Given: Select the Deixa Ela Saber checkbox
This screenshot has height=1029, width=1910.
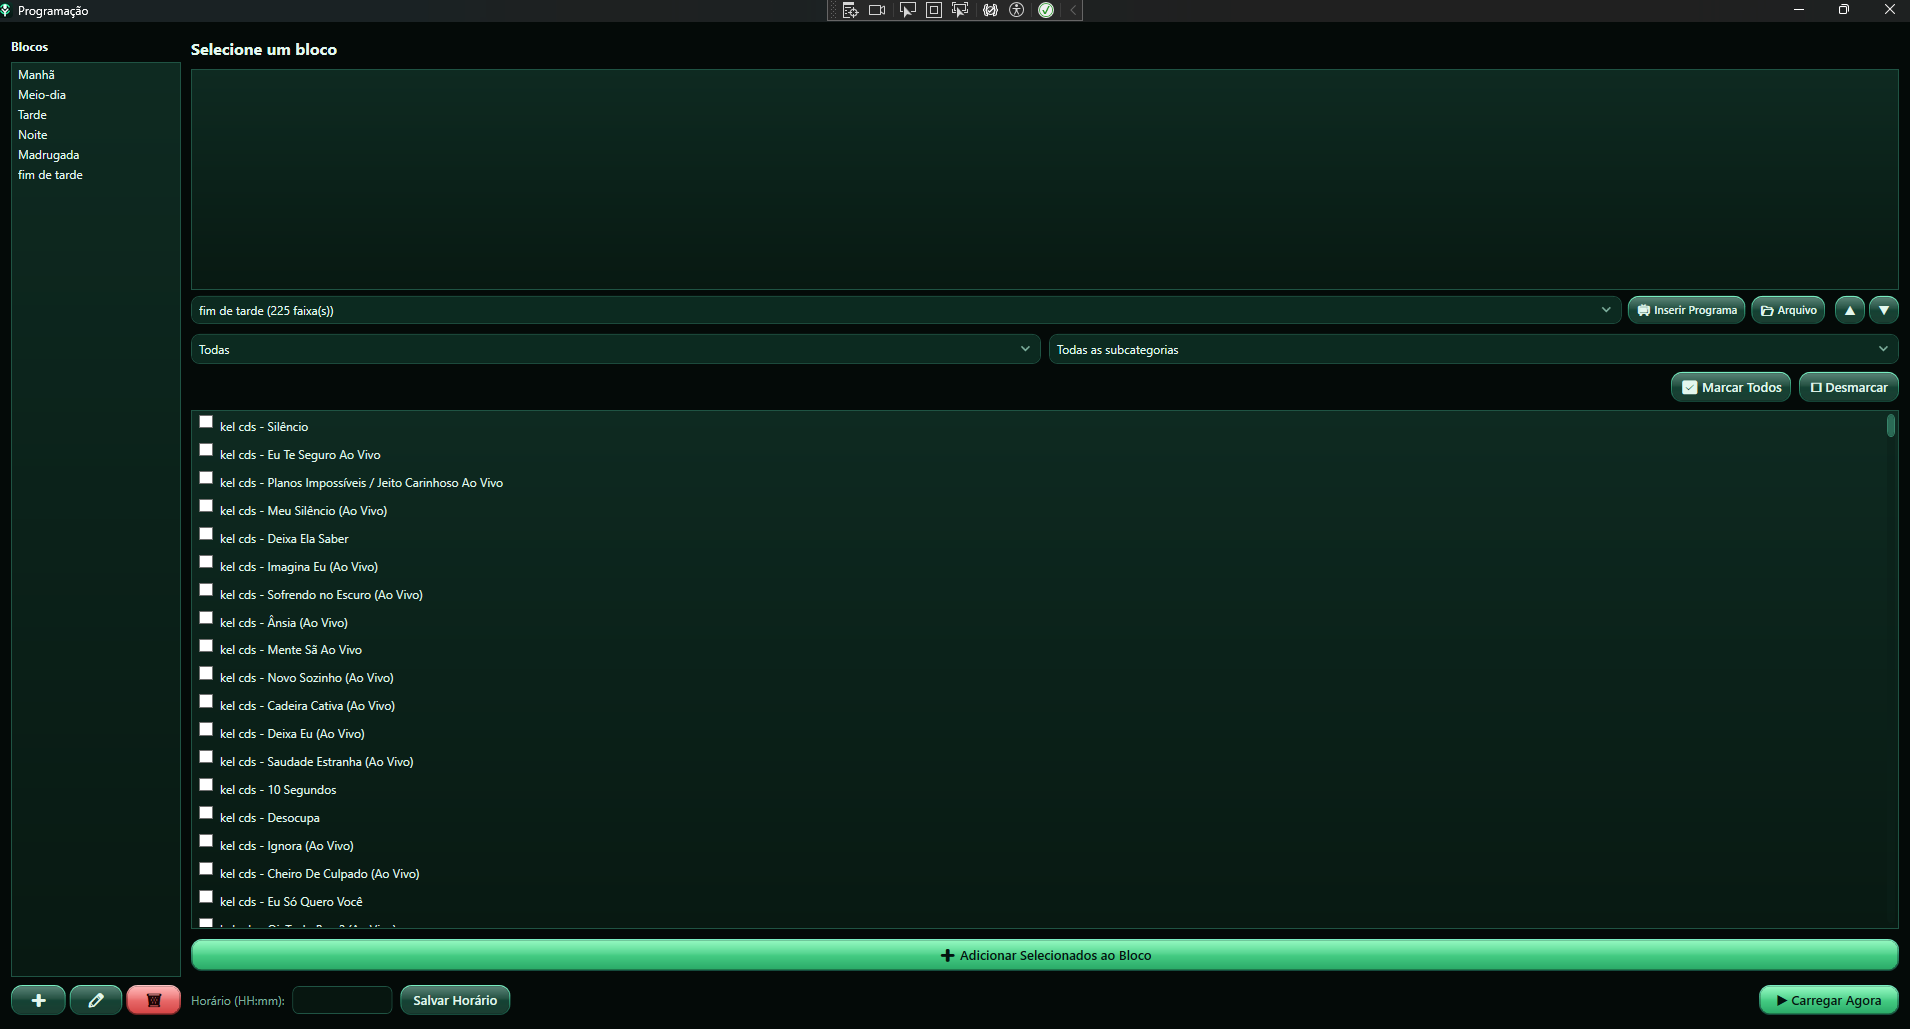Looking at the screenshot, I should point(206,534).
